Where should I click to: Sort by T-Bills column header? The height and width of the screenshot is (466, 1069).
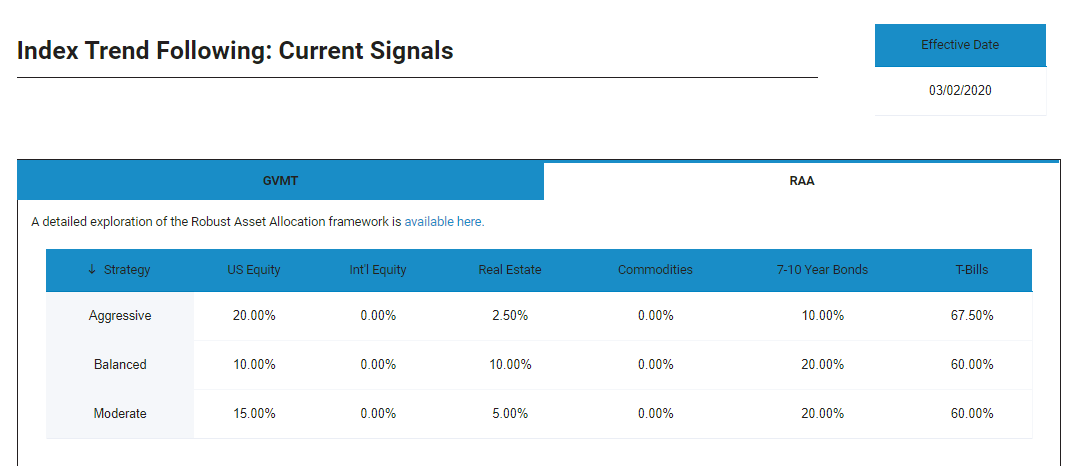[972, 270]
